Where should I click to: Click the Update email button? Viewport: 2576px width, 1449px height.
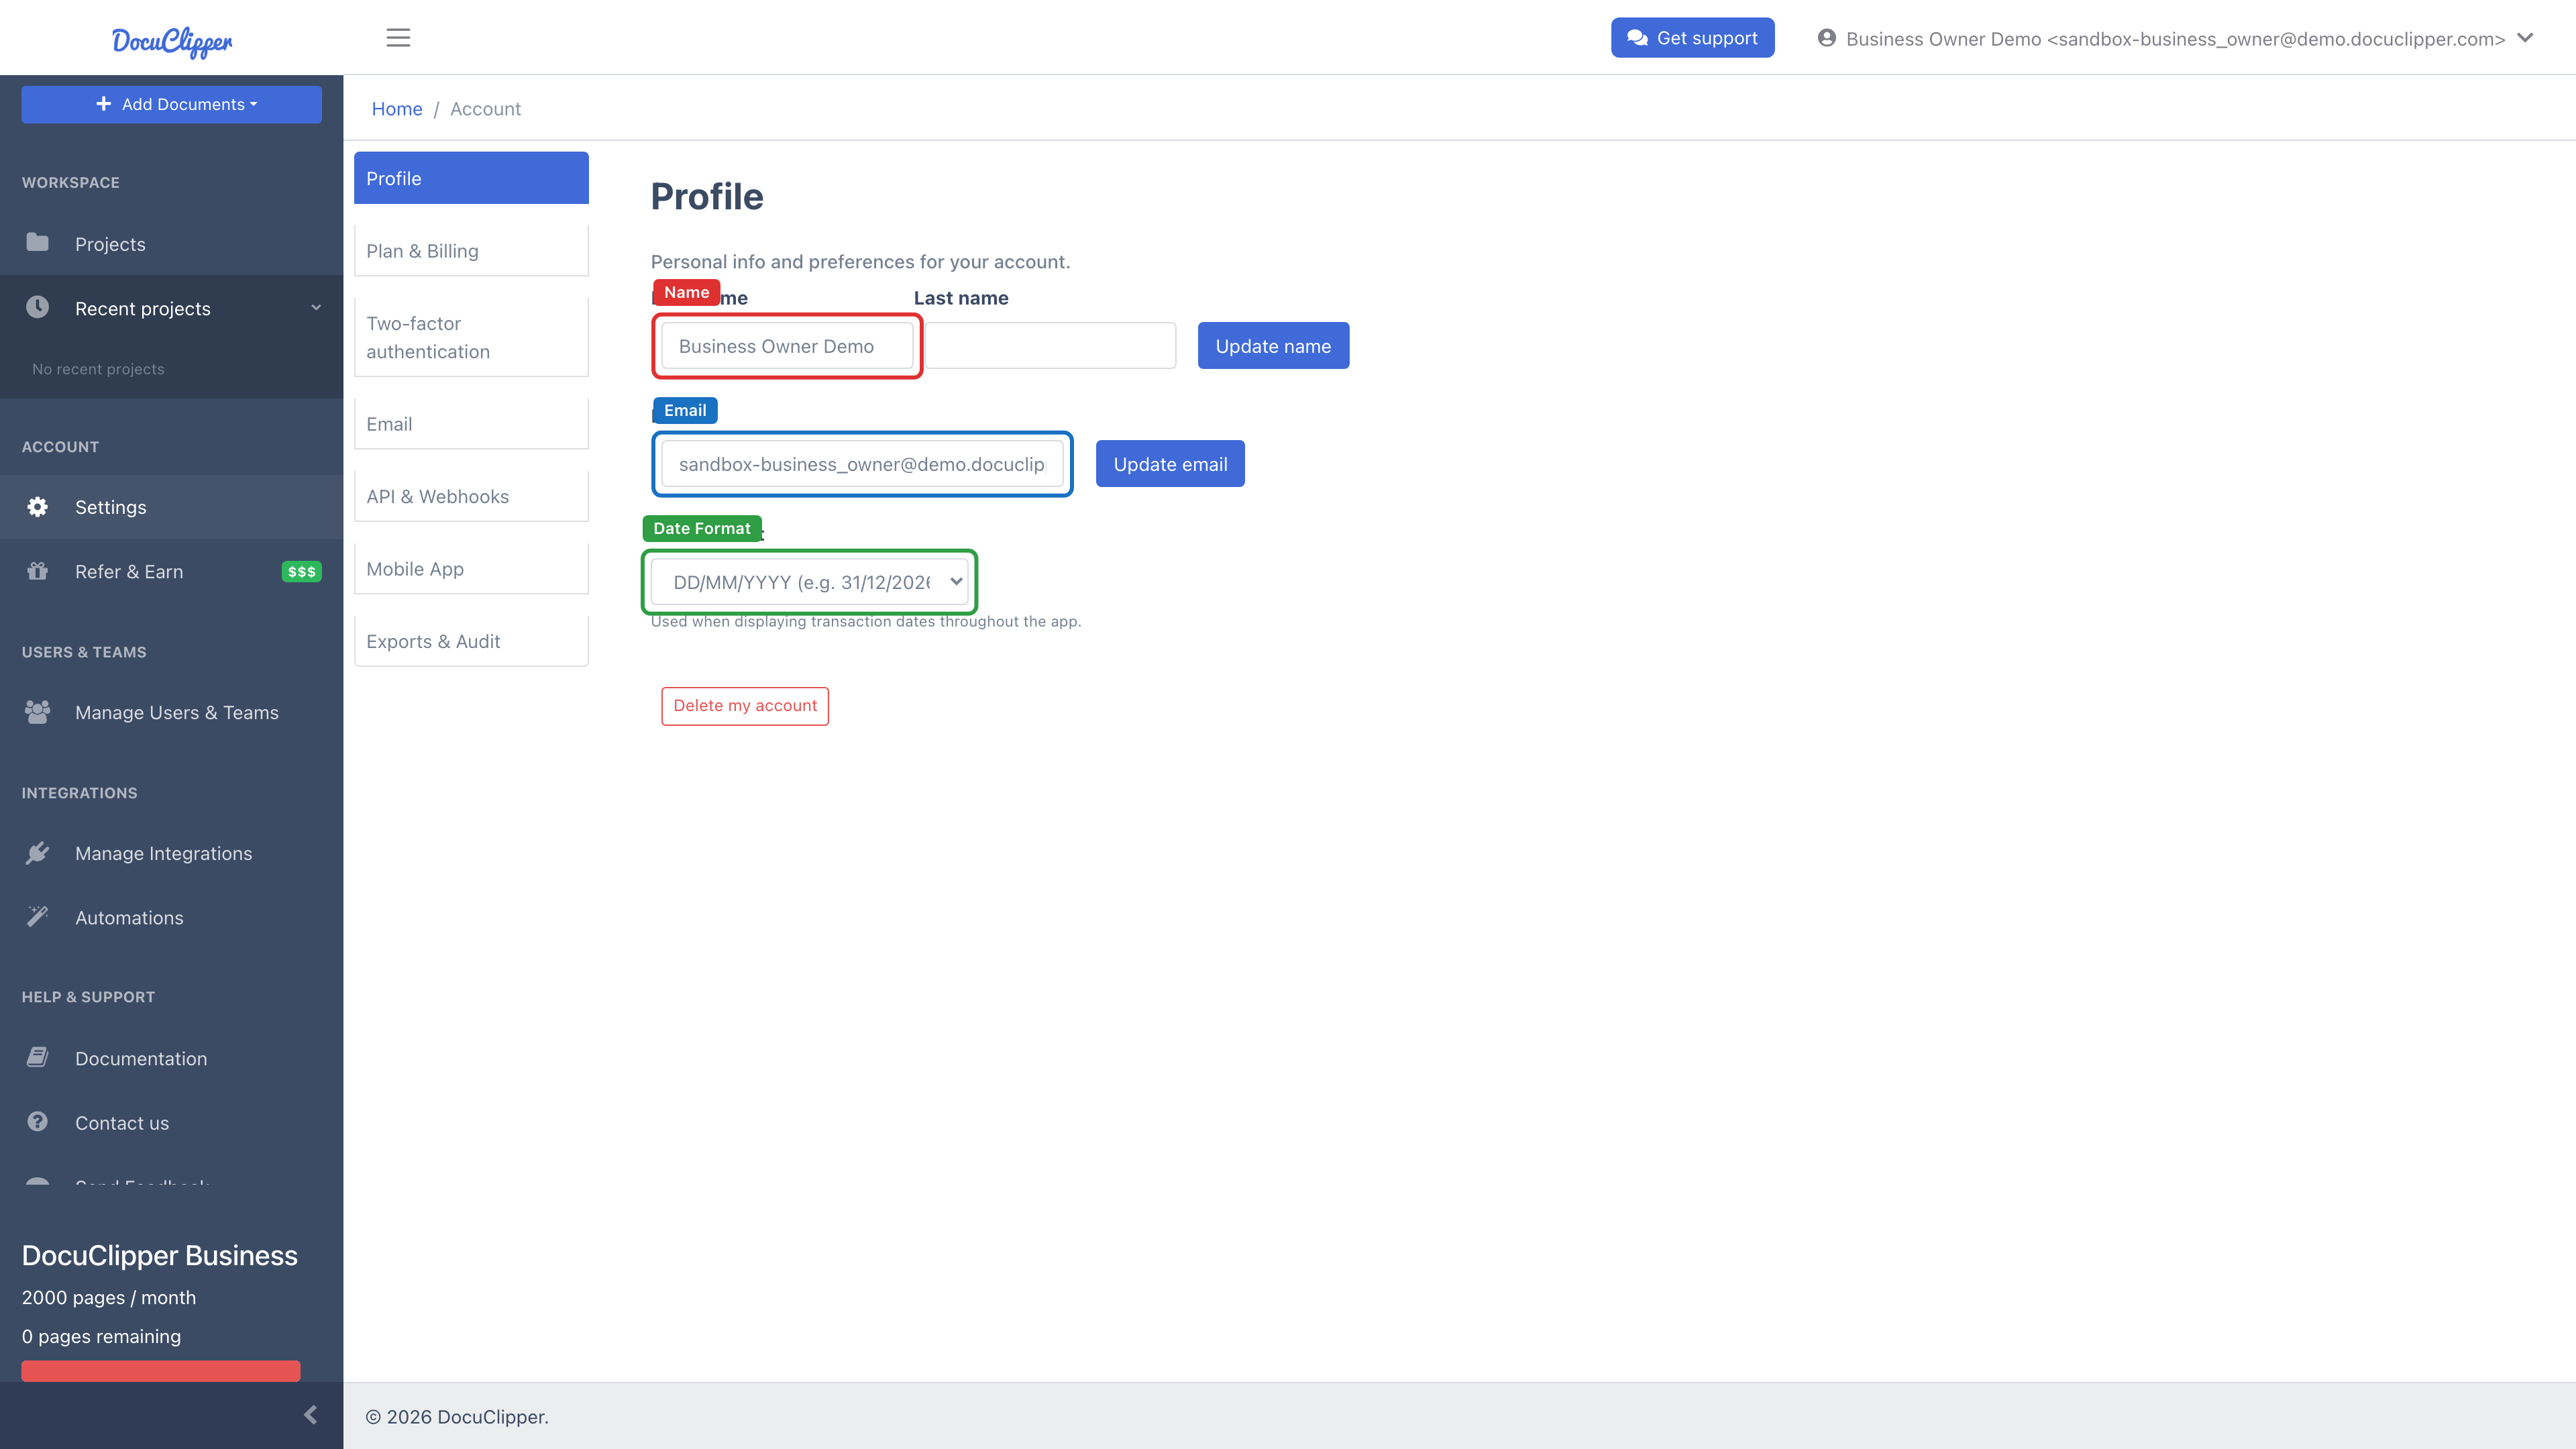1170,464
